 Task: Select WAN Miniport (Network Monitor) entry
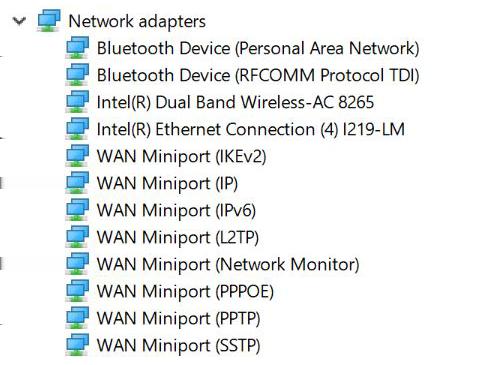click(228, 264)
